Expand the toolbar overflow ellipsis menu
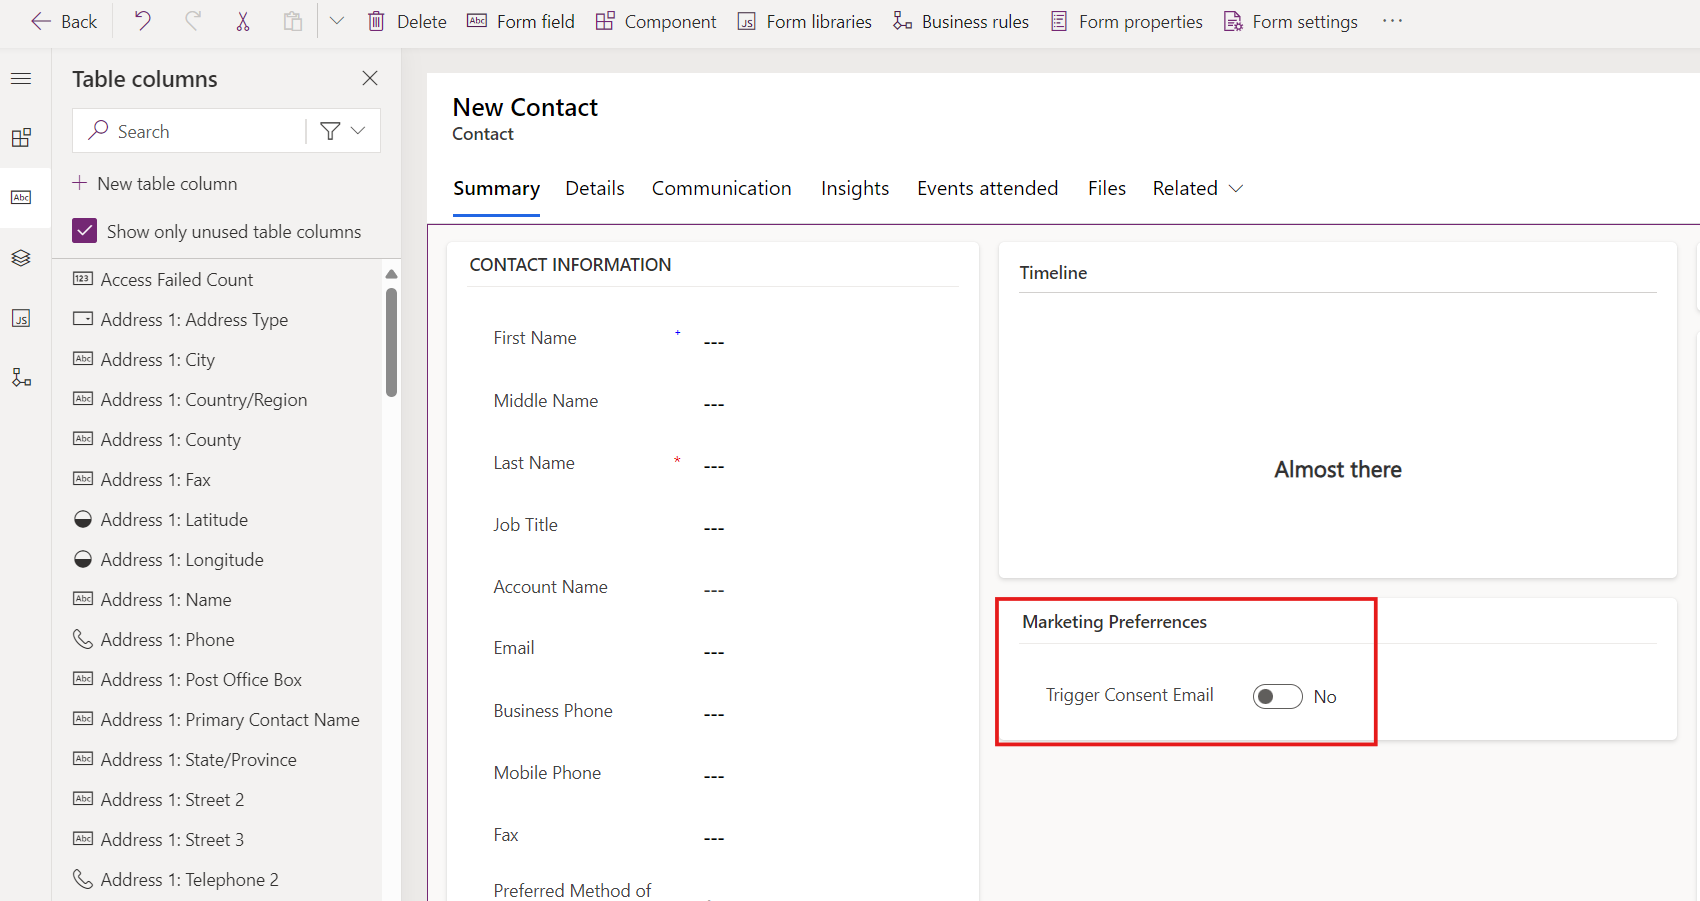Image resolution: width=1700 pixels, height=901 pixels. [1392, 20]
